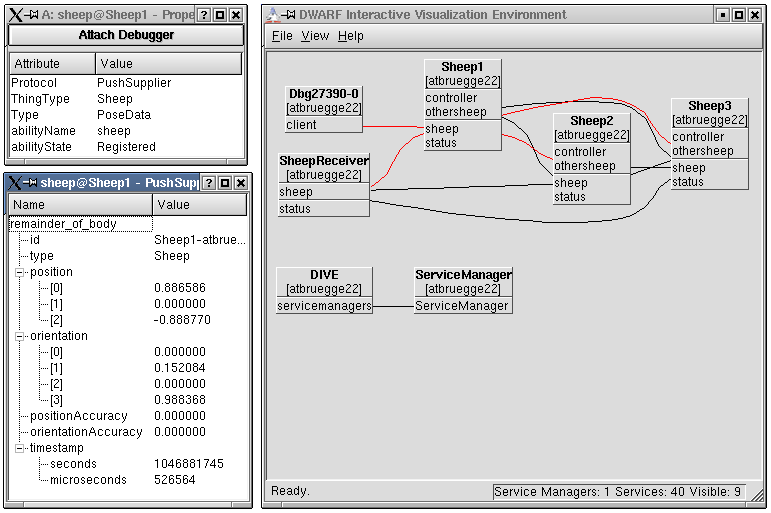Collapse the position tree node
This screenshot has height=513, width=771.
point(19,272)
